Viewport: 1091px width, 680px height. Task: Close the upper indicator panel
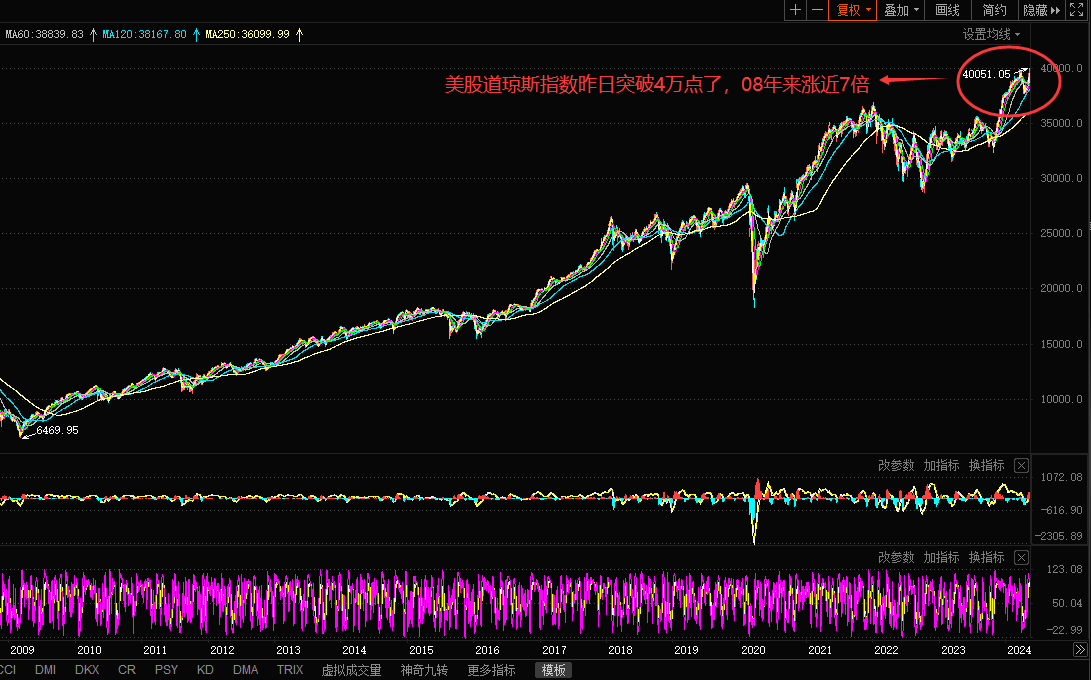pos(1021,466)
